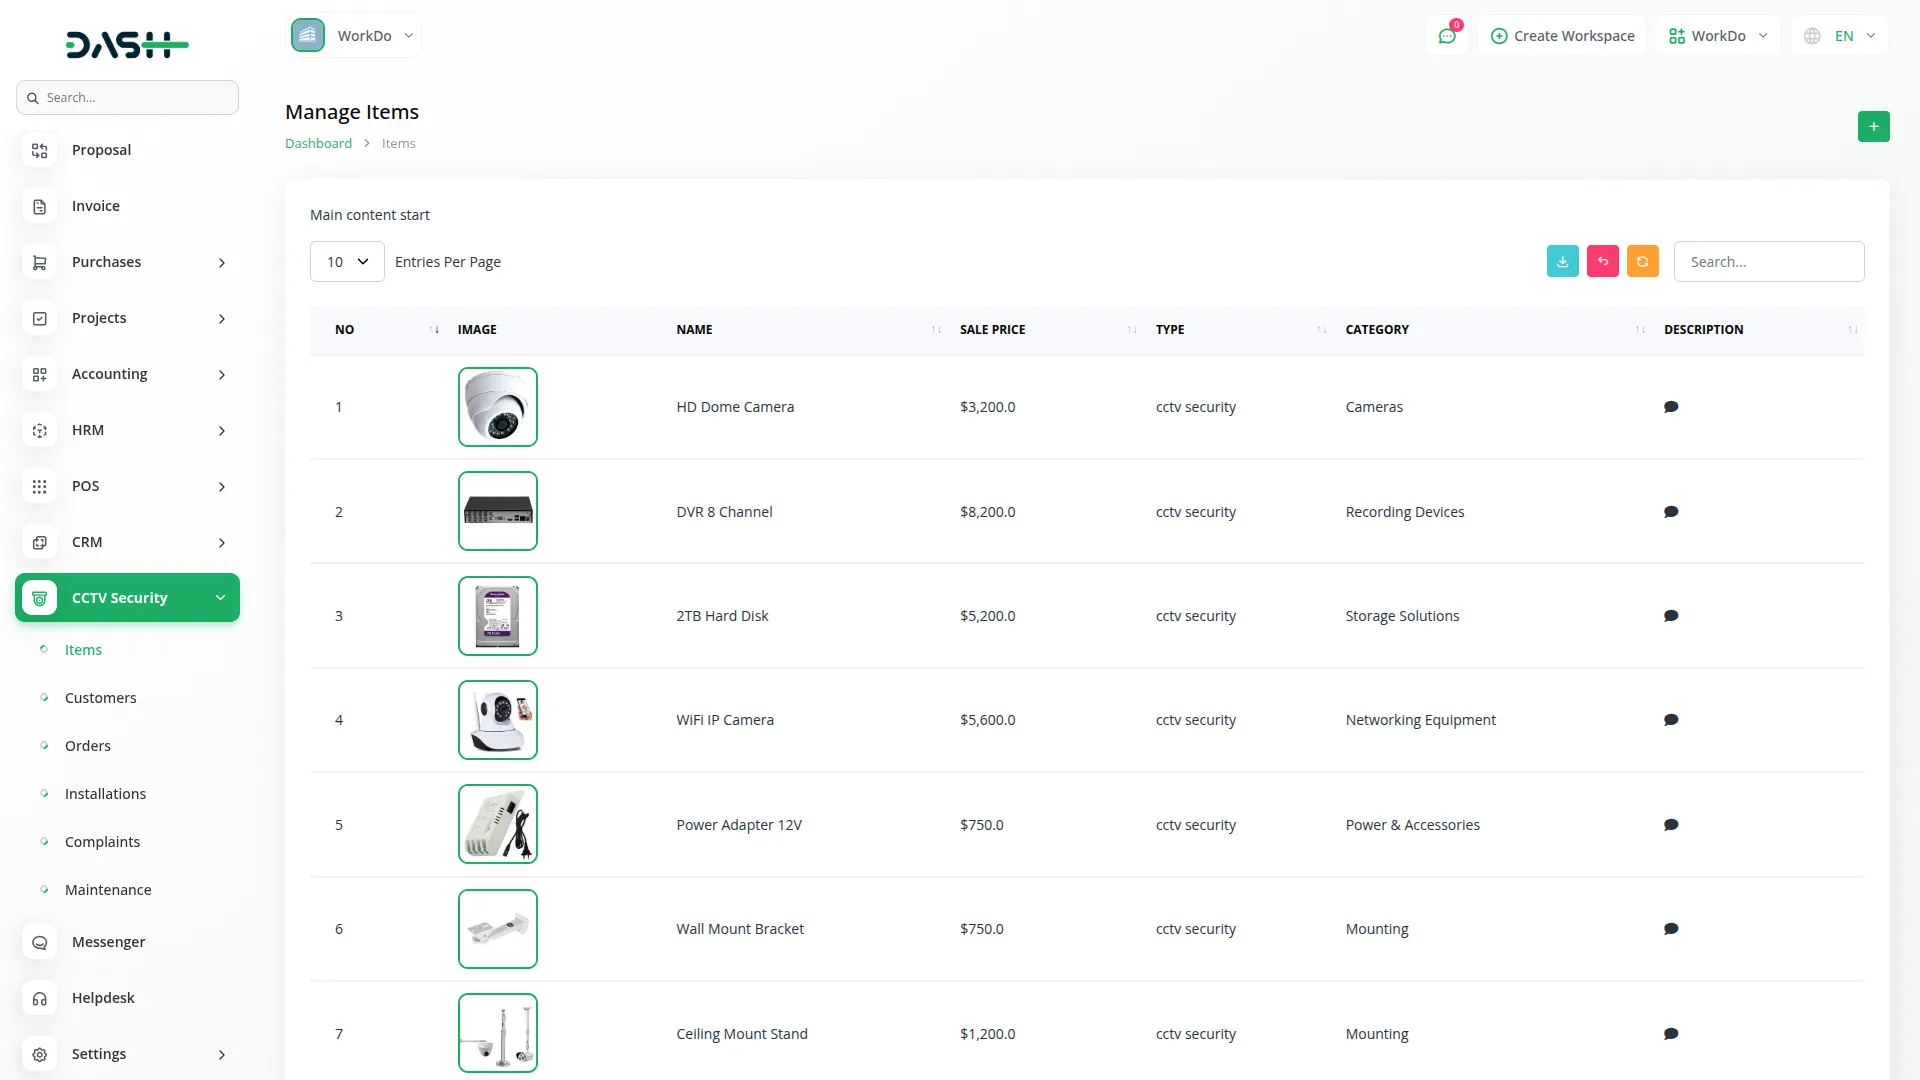Viewport: 1920px width, 1080px height.
Task: Open the chat messages icon in header
Action: 1447,36
